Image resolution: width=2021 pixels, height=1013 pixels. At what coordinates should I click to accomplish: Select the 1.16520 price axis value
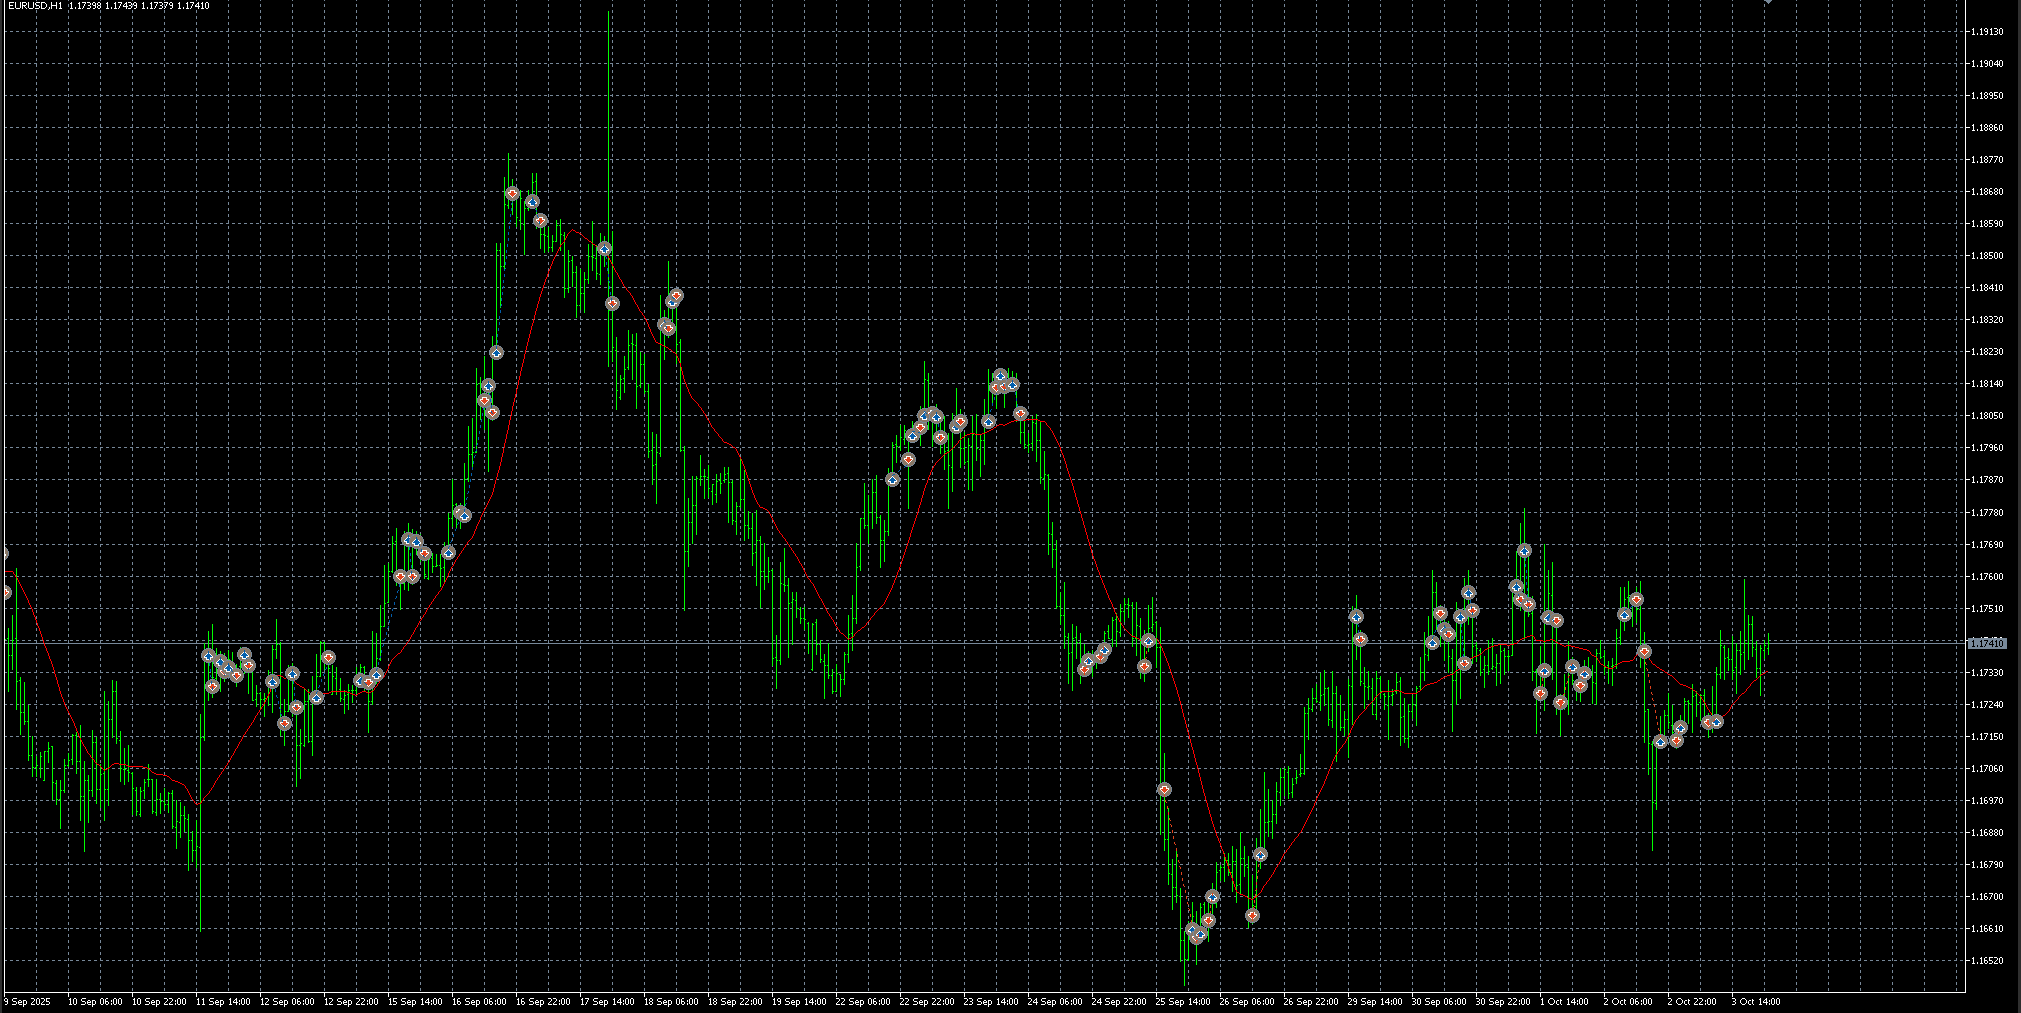[1987, 961]
